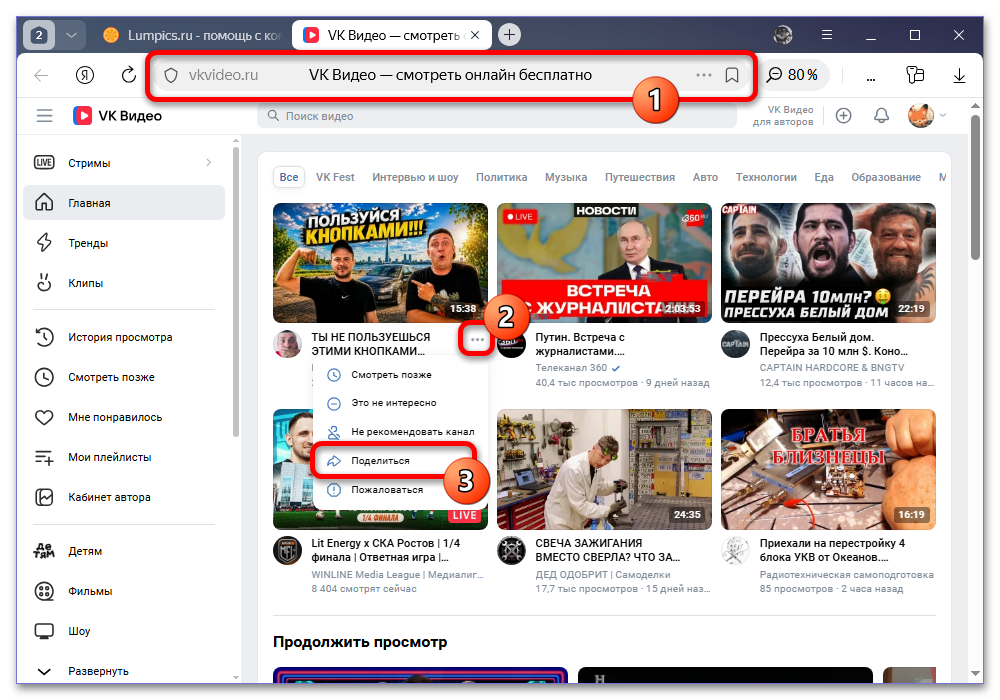Toggle VK Видео sidebar hamburger menu

point(45,116)
